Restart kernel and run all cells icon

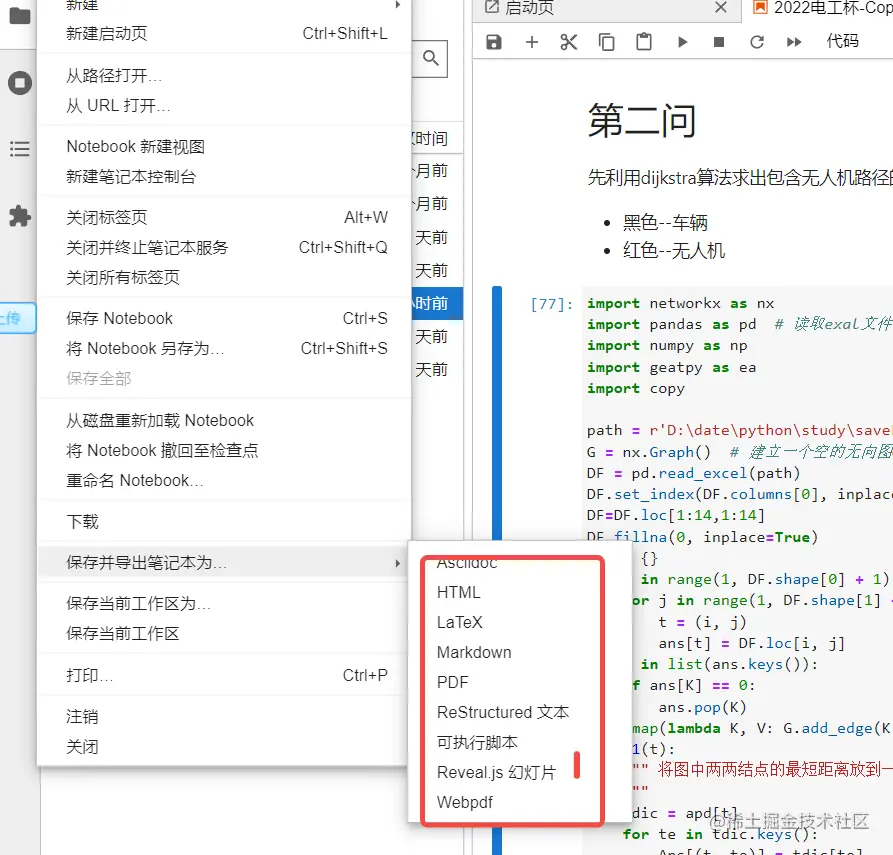[x=793, y=42]
